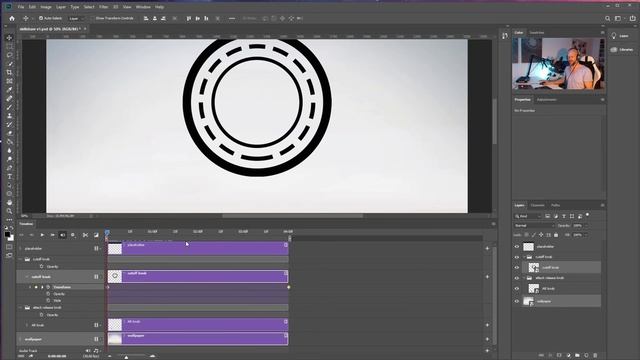Select the Eyedropper tool
640x360 pixels.
9,90
